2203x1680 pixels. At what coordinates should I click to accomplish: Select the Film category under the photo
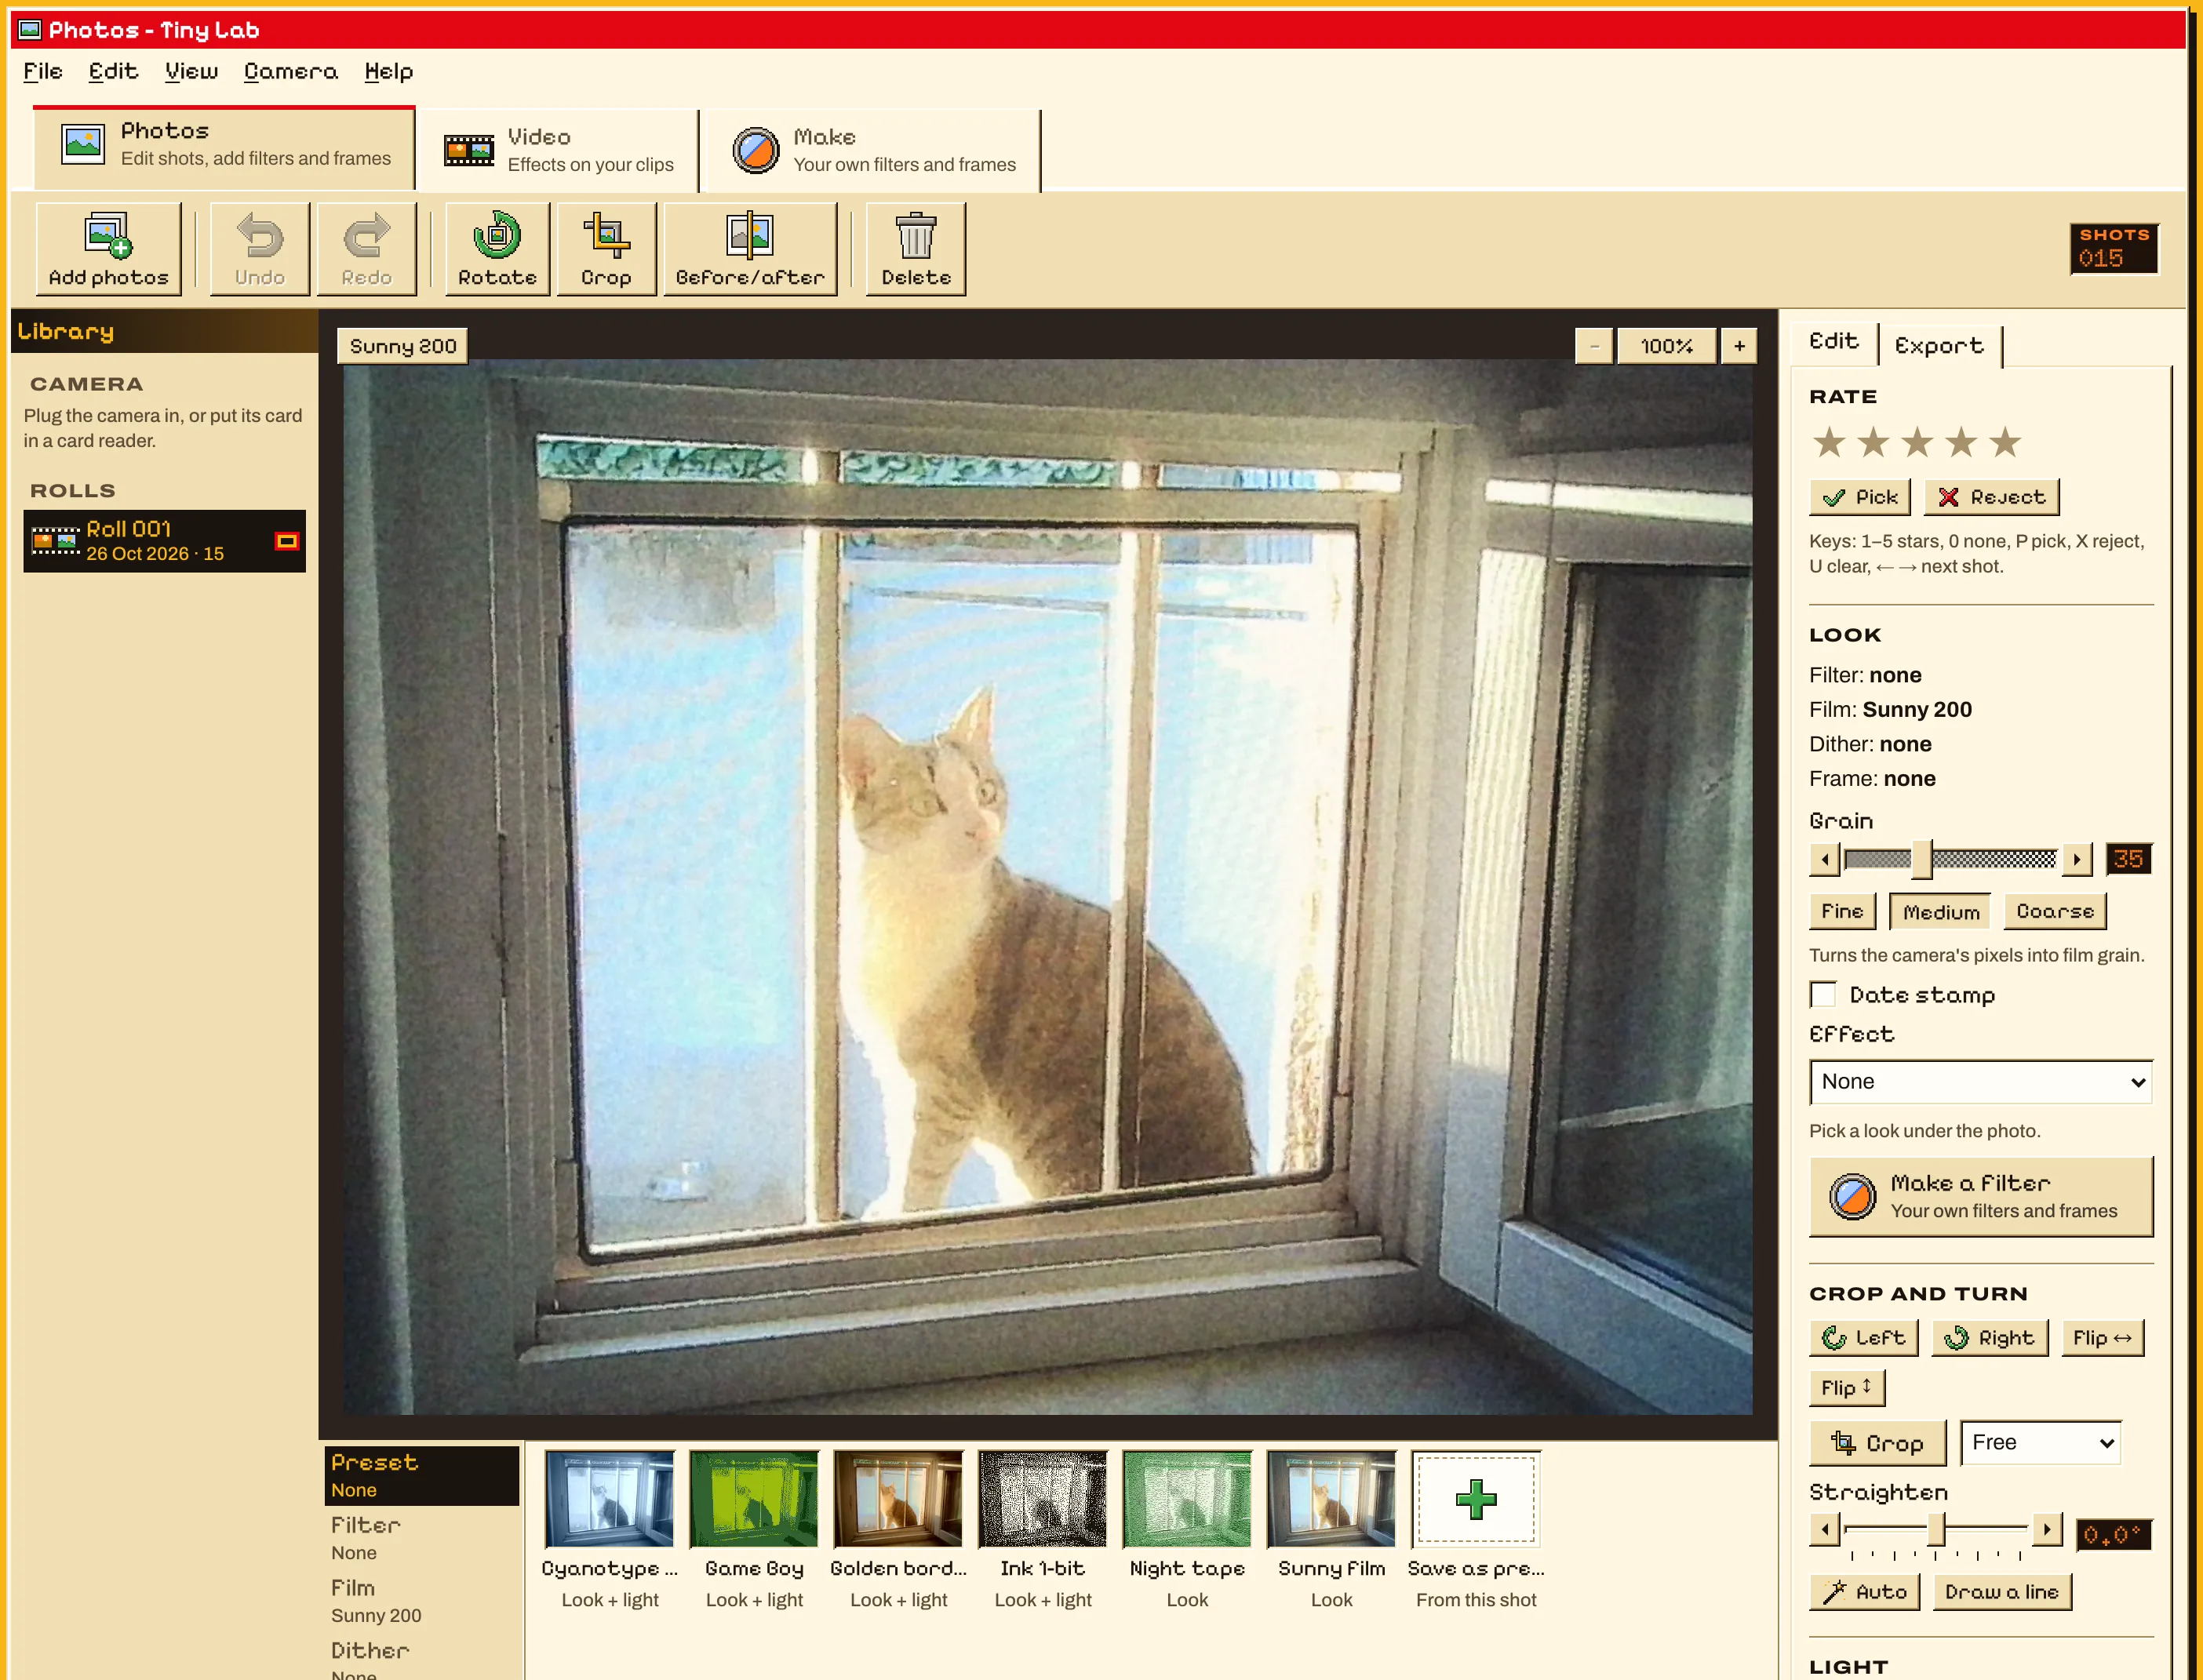click(x=421, y=1601)
